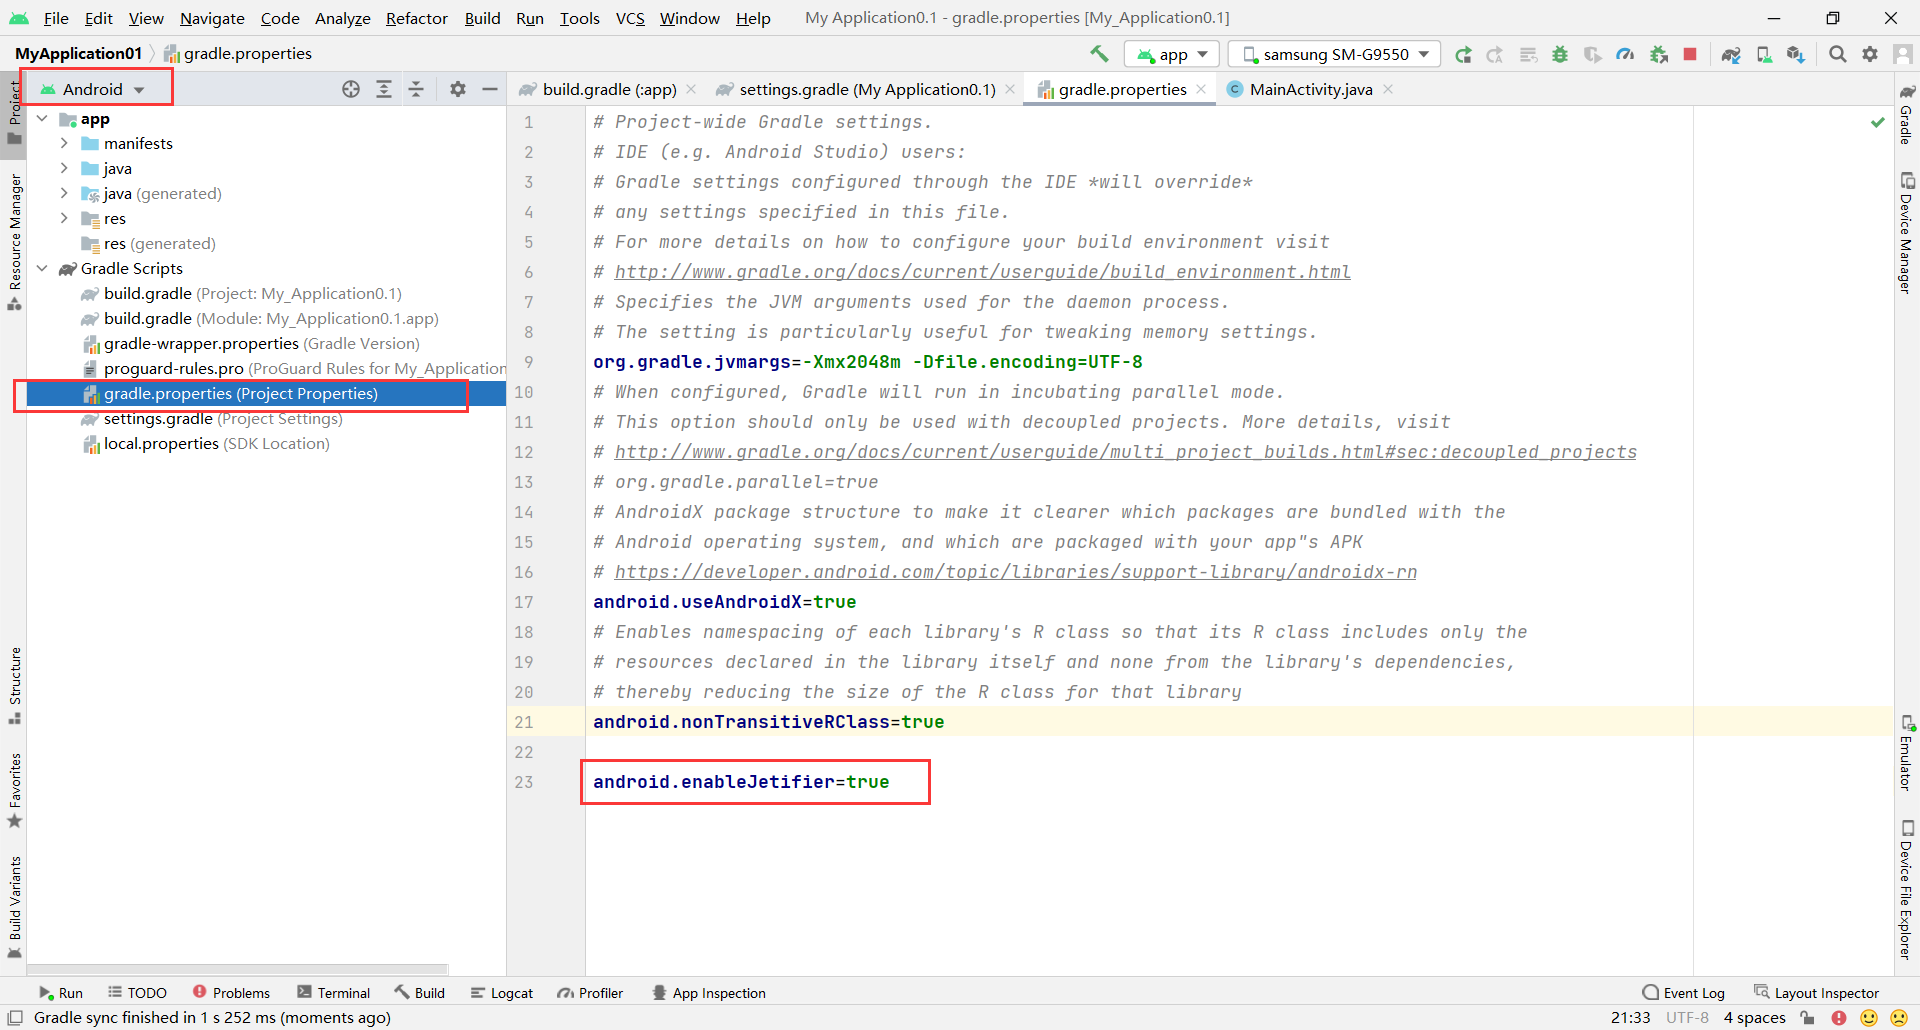Switch to the MainActivity.java tab

(x=1310, y=89)
